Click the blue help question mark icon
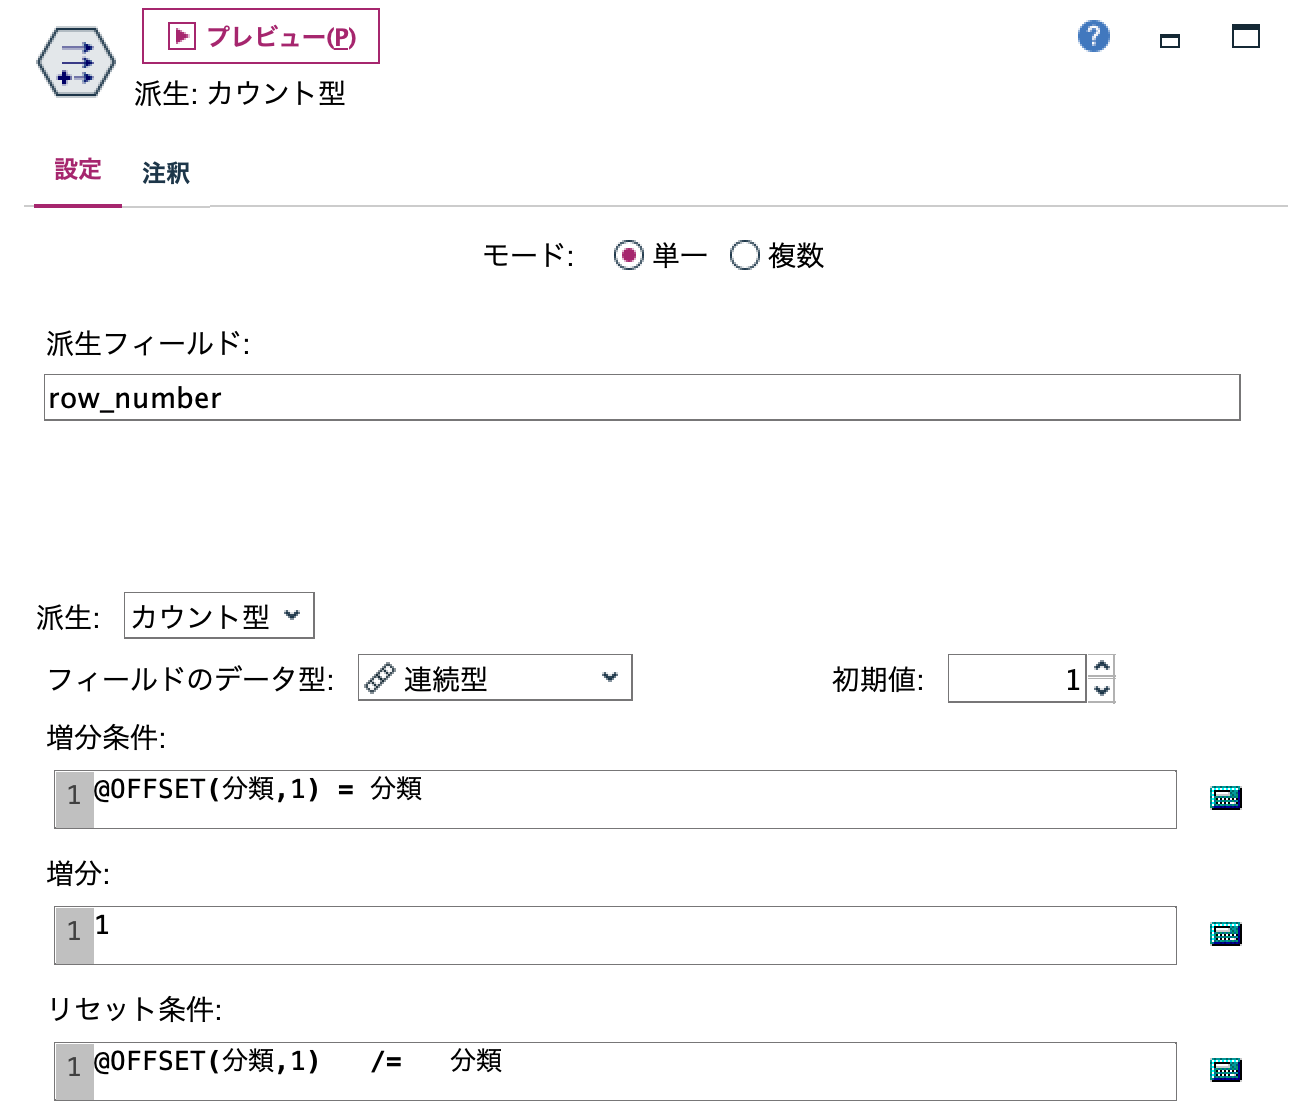Viewport: 1310px width, 1110px height. tap(1094, 35)
